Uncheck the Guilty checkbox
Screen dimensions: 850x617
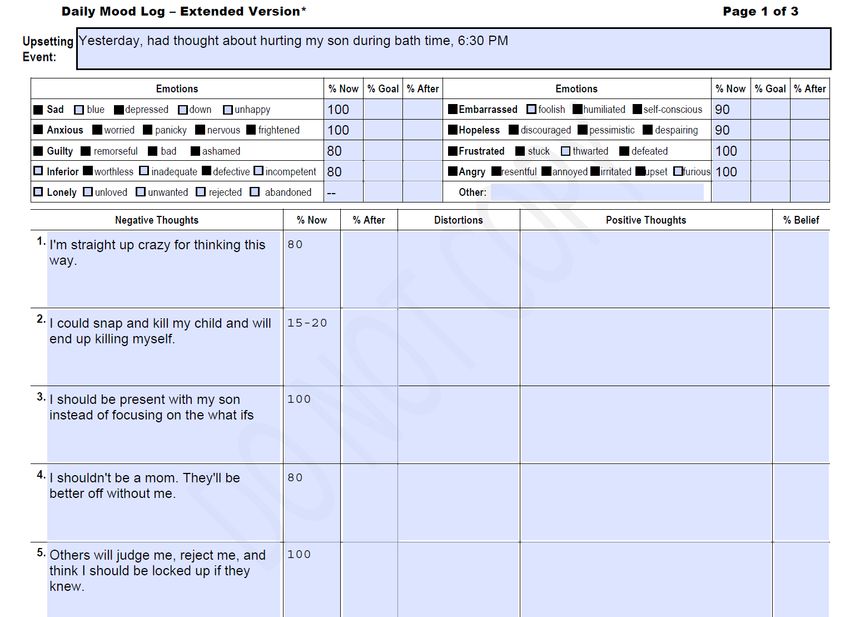point(38,151)
